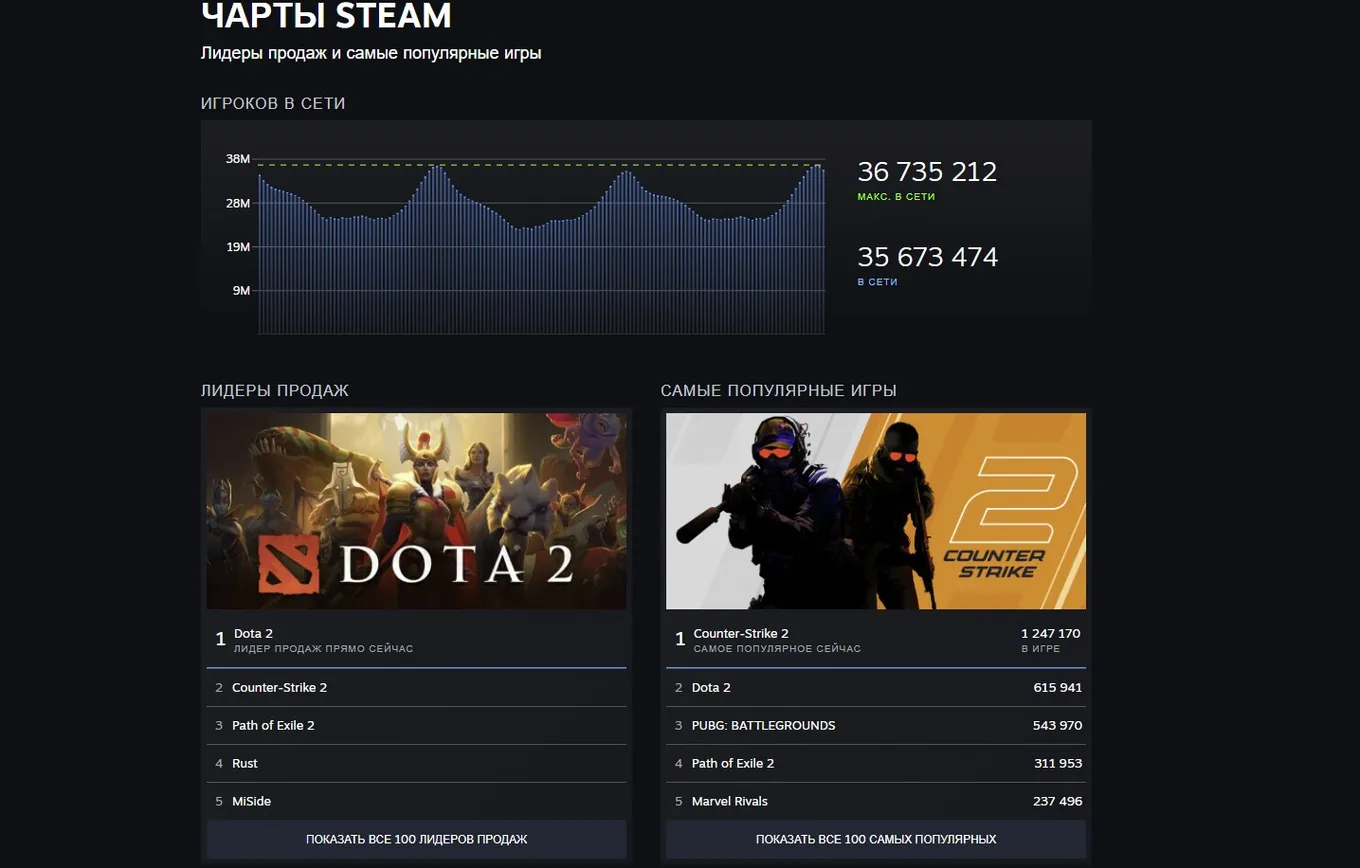Image resolution: width=1360 pixels, height=868 pixels.
Task: Click the 36 735 212 peak online value
Action: [x=927, y=172]
